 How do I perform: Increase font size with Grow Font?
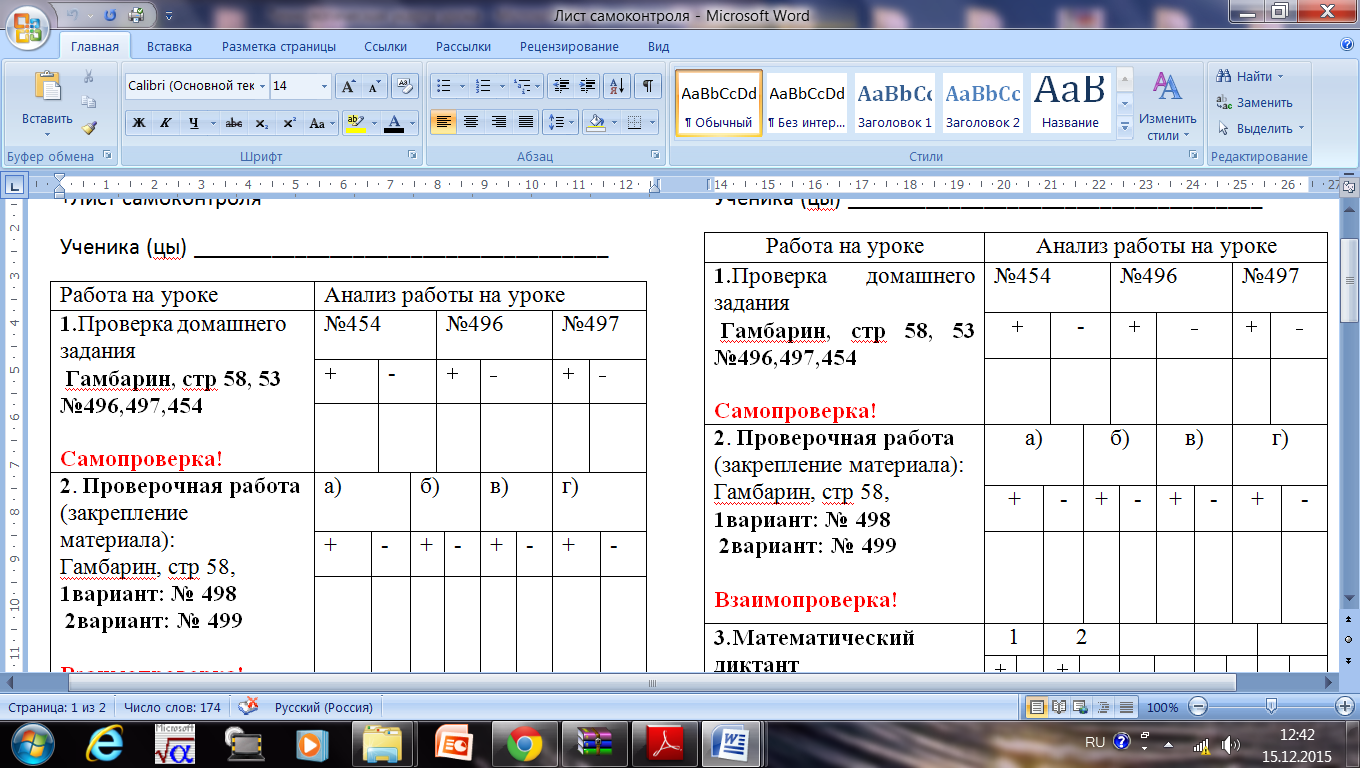pos(348,86)
